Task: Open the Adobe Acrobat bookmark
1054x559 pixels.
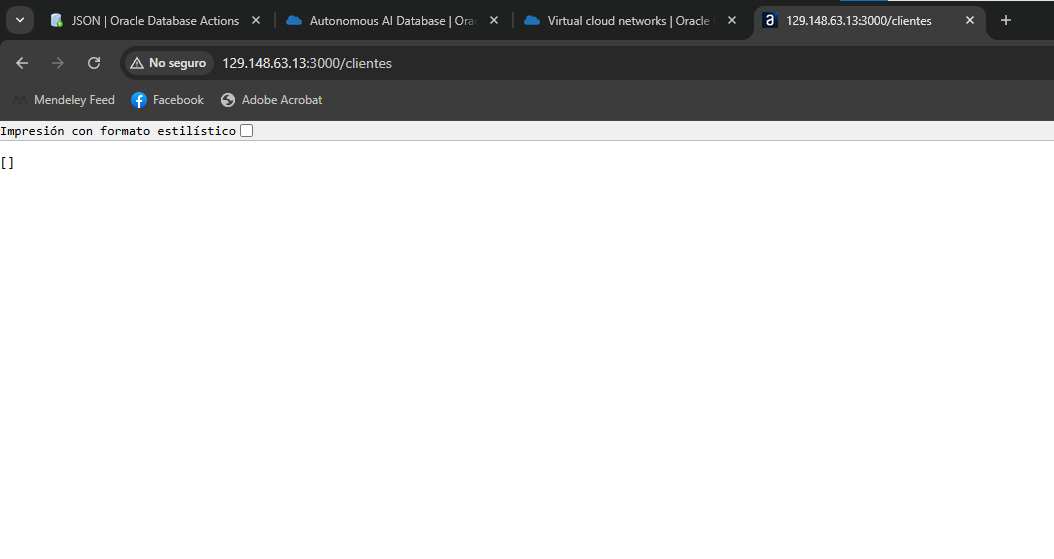Action: (x=272, y=100)
